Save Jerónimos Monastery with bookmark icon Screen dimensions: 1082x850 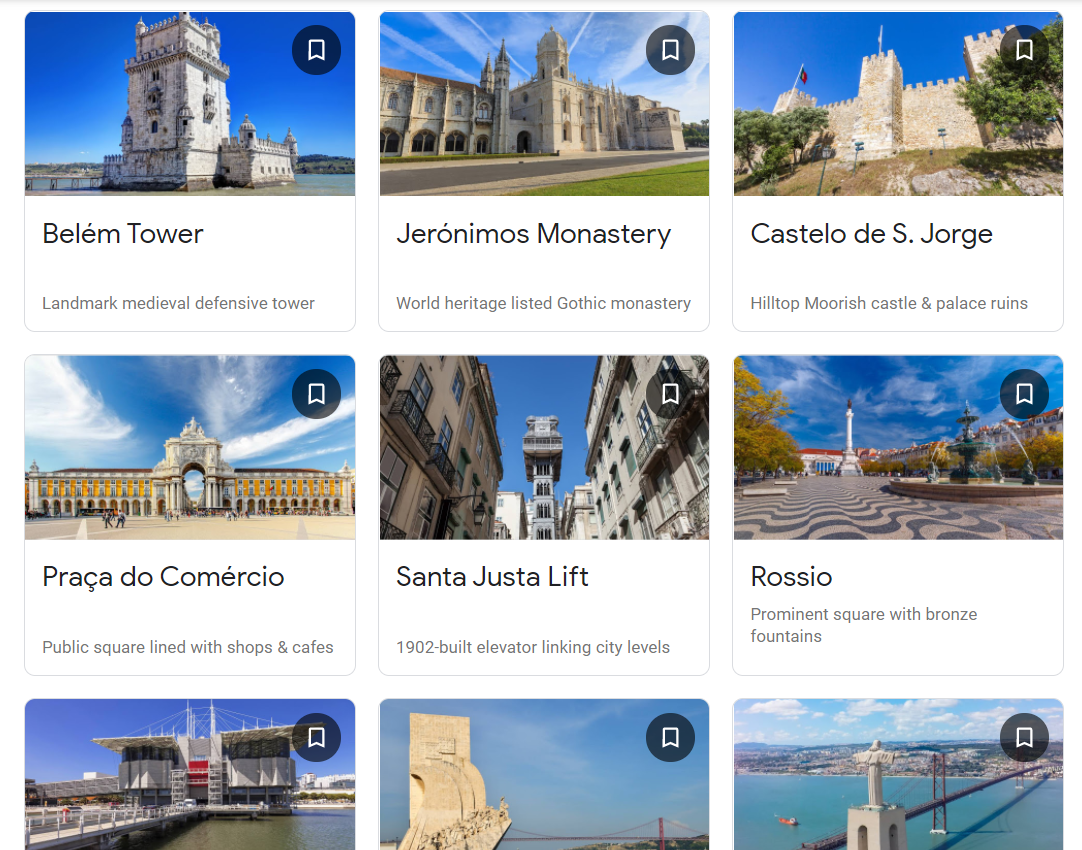[x=670, y=50]
